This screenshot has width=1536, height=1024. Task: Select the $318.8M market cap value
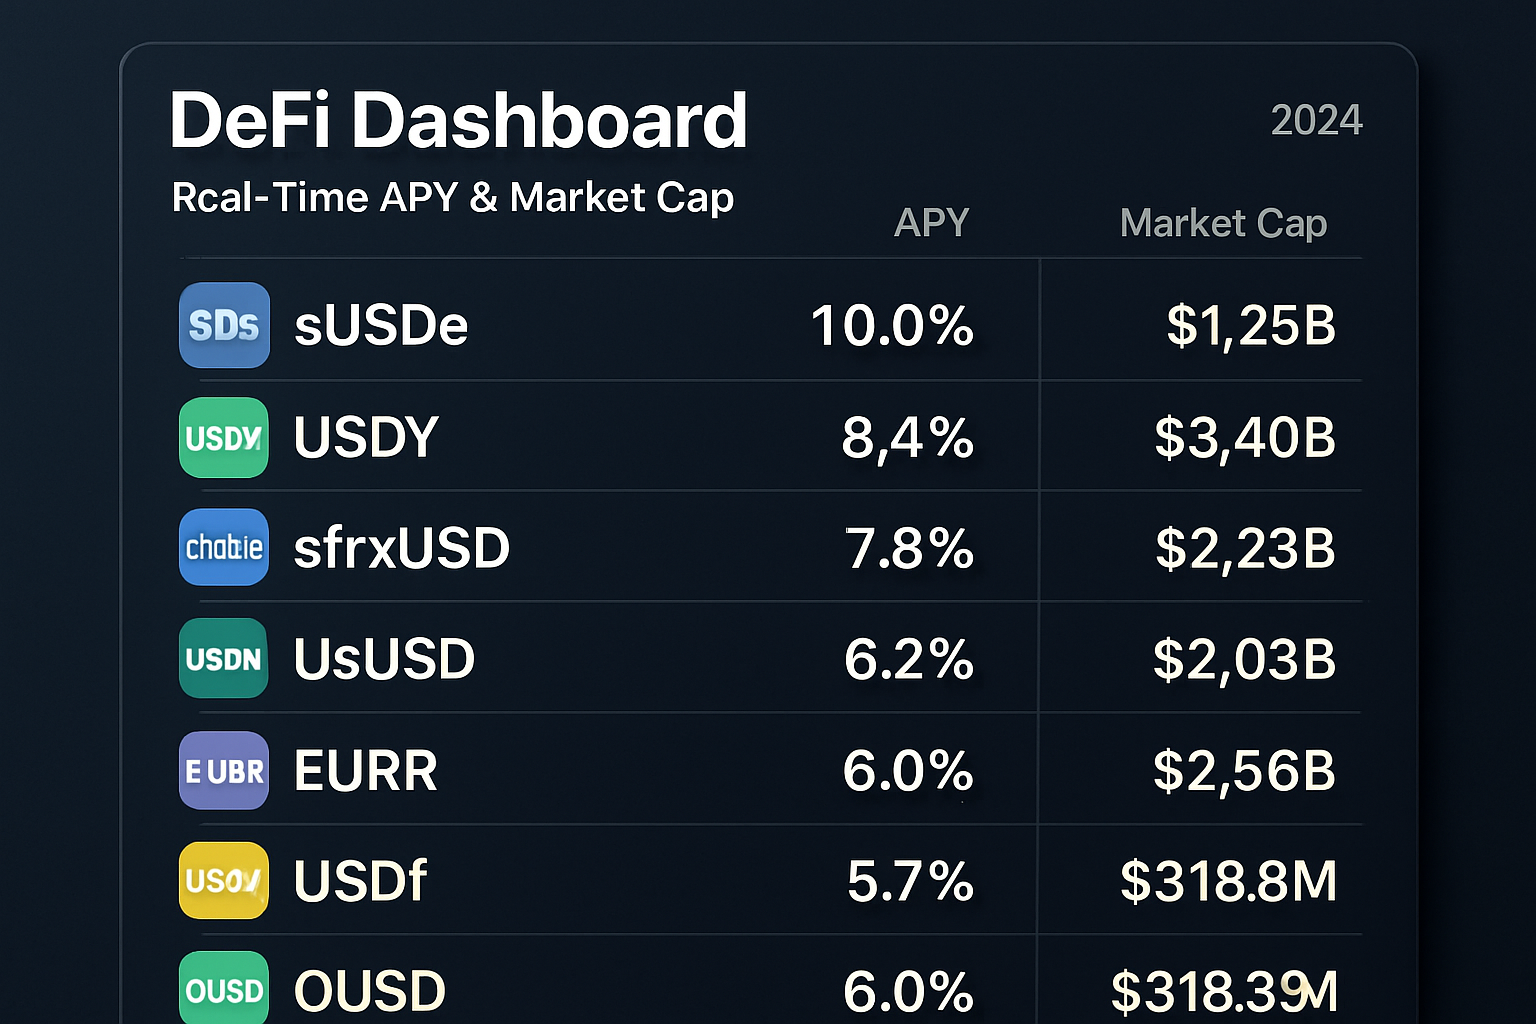pos(1229,881)
